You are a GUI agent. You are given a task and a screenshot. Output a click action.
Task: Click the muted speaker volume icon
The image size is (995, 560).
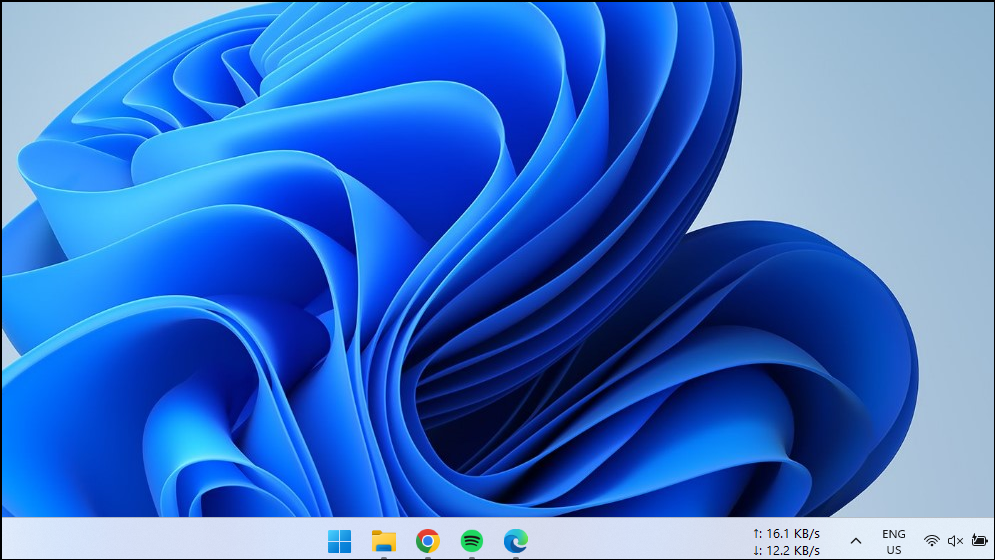click(955, 541)
